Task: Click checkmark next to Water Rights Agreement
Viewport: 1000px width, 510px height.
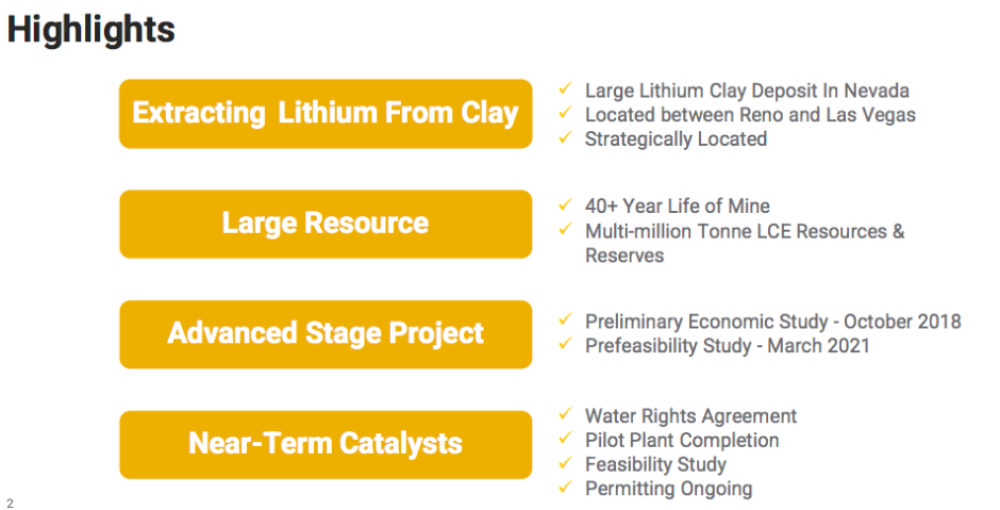Action: click(x=565, y=414)
